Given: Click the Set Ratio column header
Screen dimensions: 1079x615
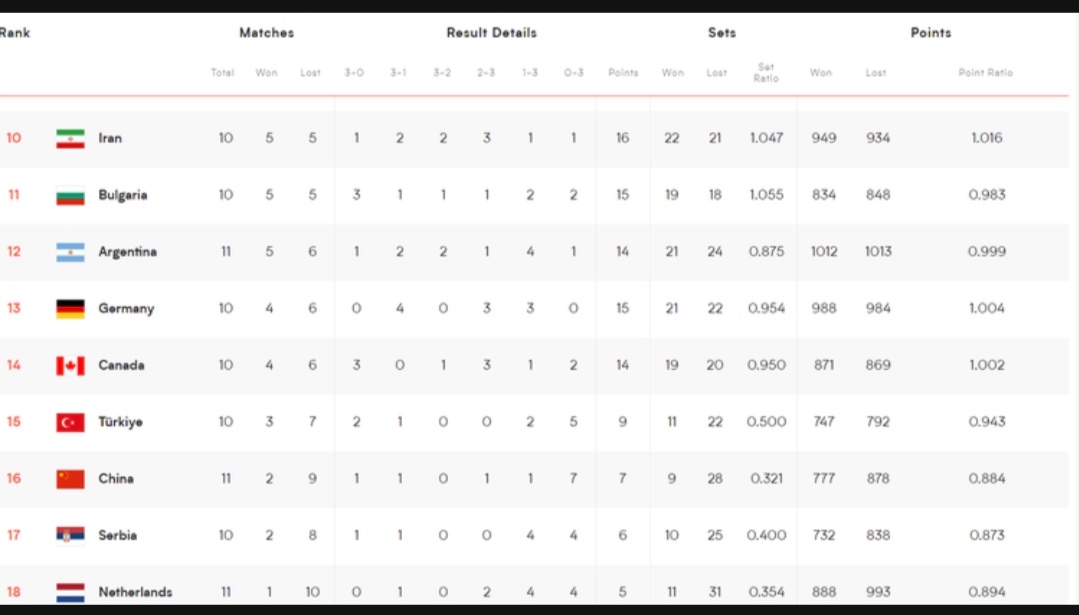Looking at the screenshot, I should pyautogui.click(x=766, y=72).
